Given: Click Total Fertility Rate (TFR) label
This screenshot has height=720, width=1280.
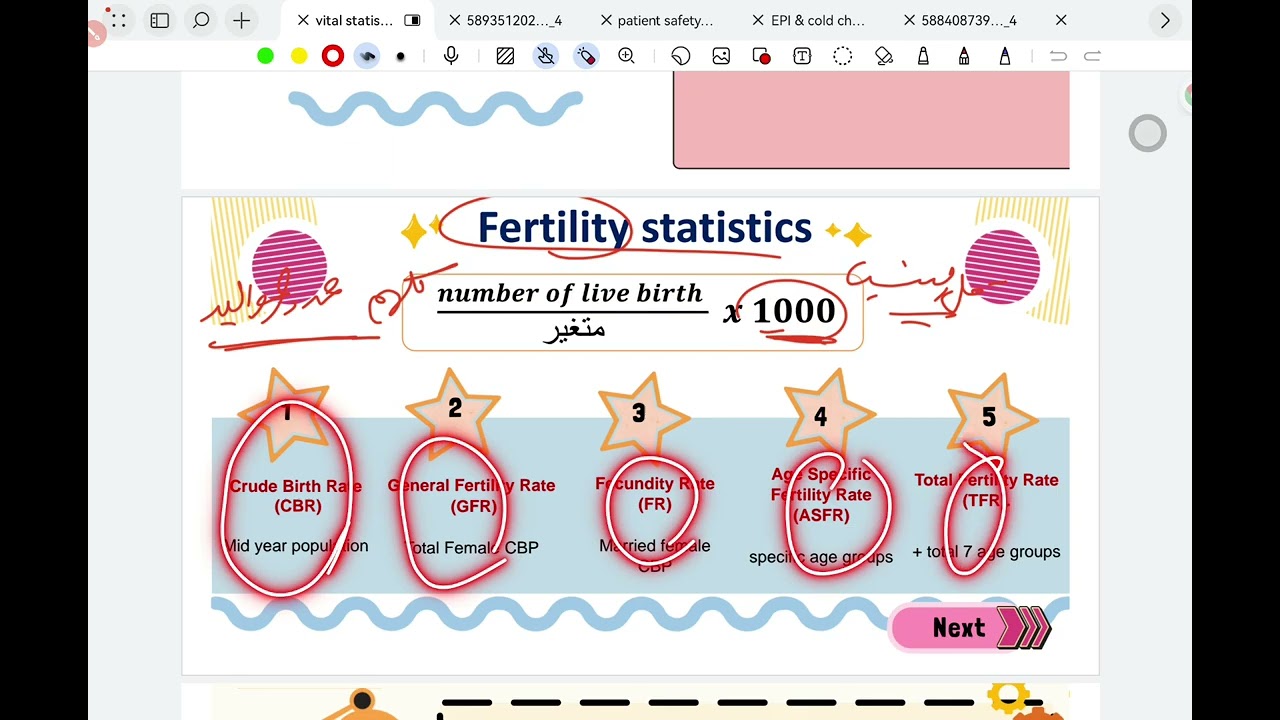Looking at the screenshot, I should pyautogui.click(x=986, y=490).
